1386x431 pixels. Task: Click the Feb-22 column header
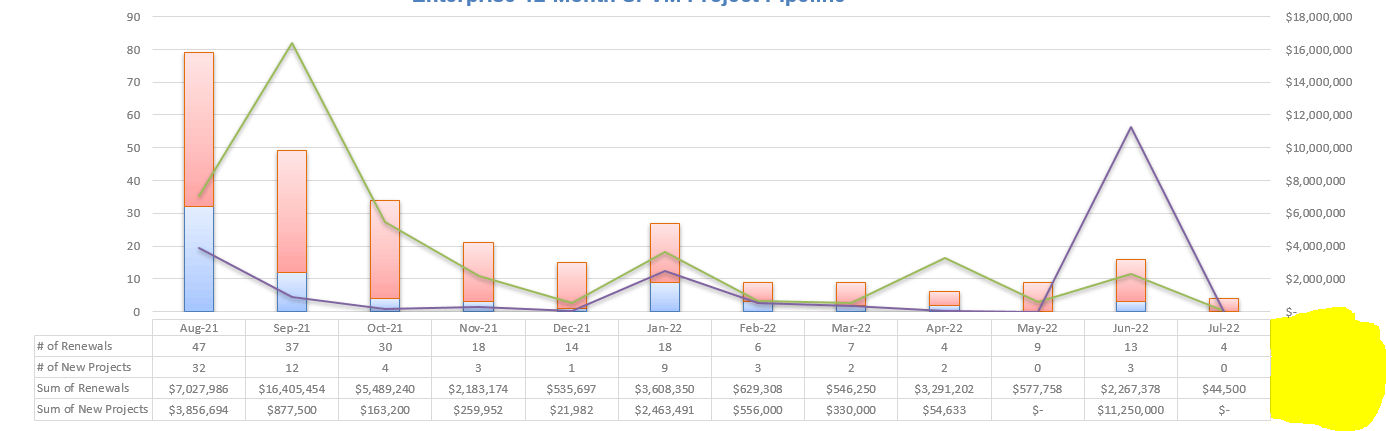click(758, 327)
